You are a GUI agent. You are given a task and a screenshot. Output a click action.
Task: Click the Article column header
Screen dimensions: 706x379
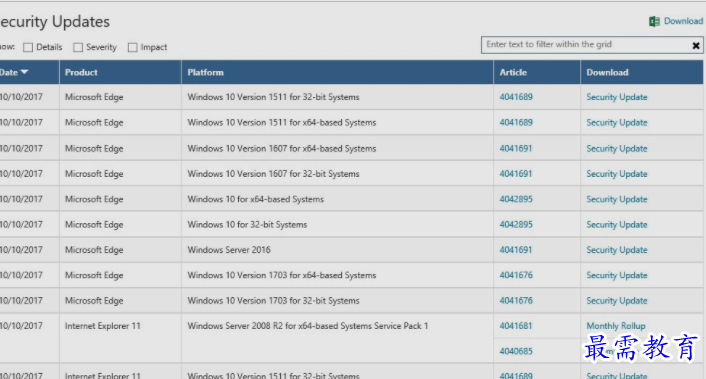pyautogui.click(x=513, y=72)
